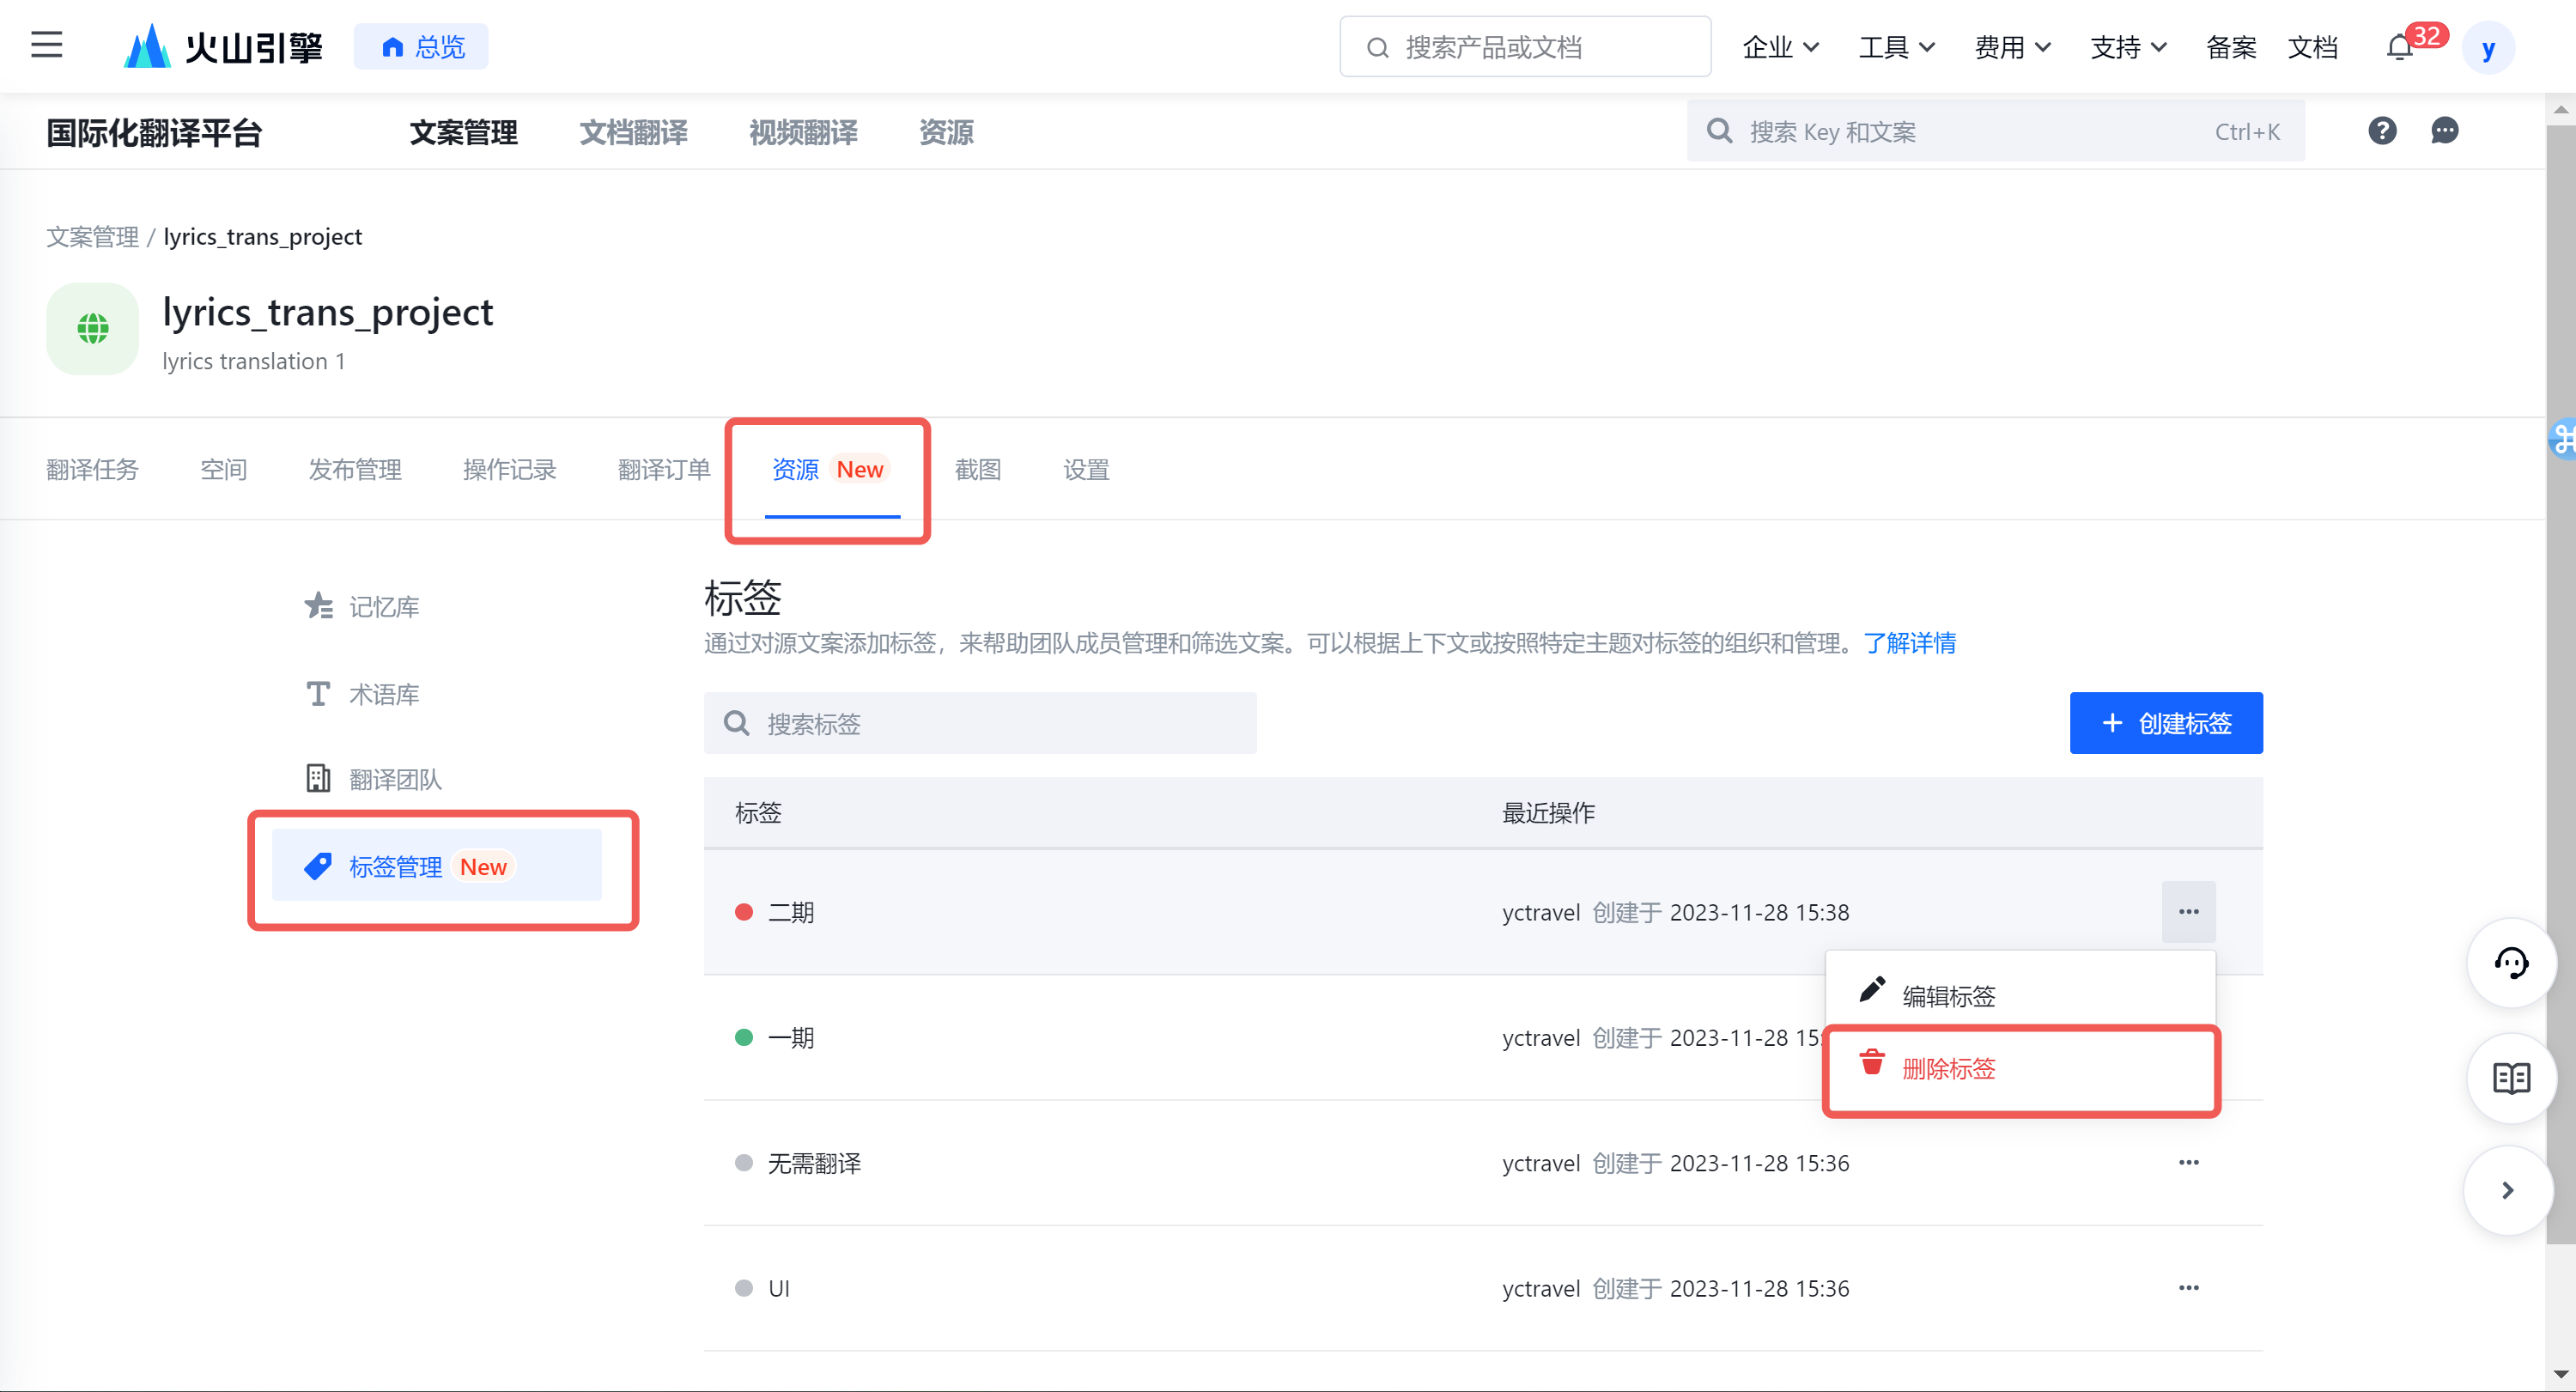The width and height of the screenshot is (2576, 1392).
Task: Expand the 费用 dropdown menu
Action: coord(2012,47)
